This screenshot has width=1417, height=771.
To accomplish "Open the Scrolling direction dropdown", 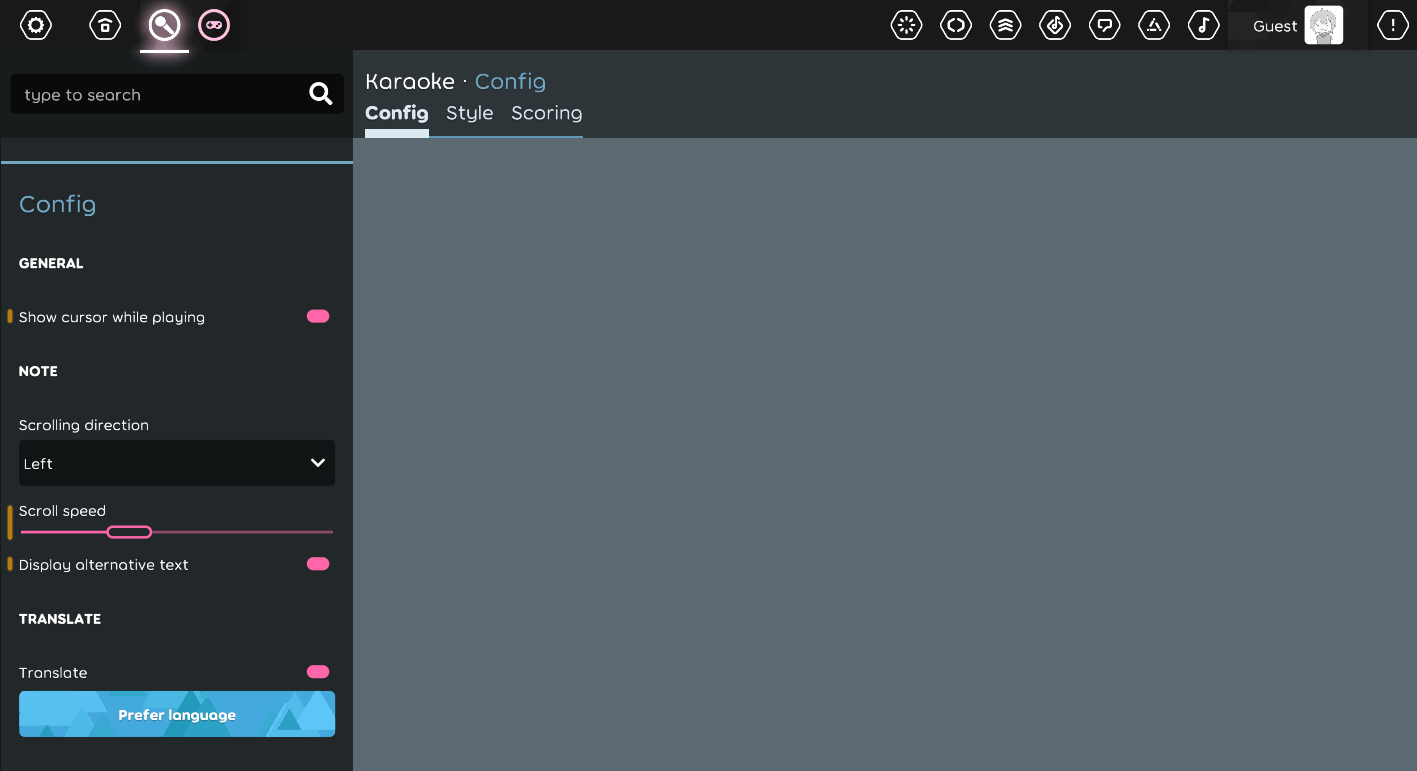I will [x=177, y=463].
